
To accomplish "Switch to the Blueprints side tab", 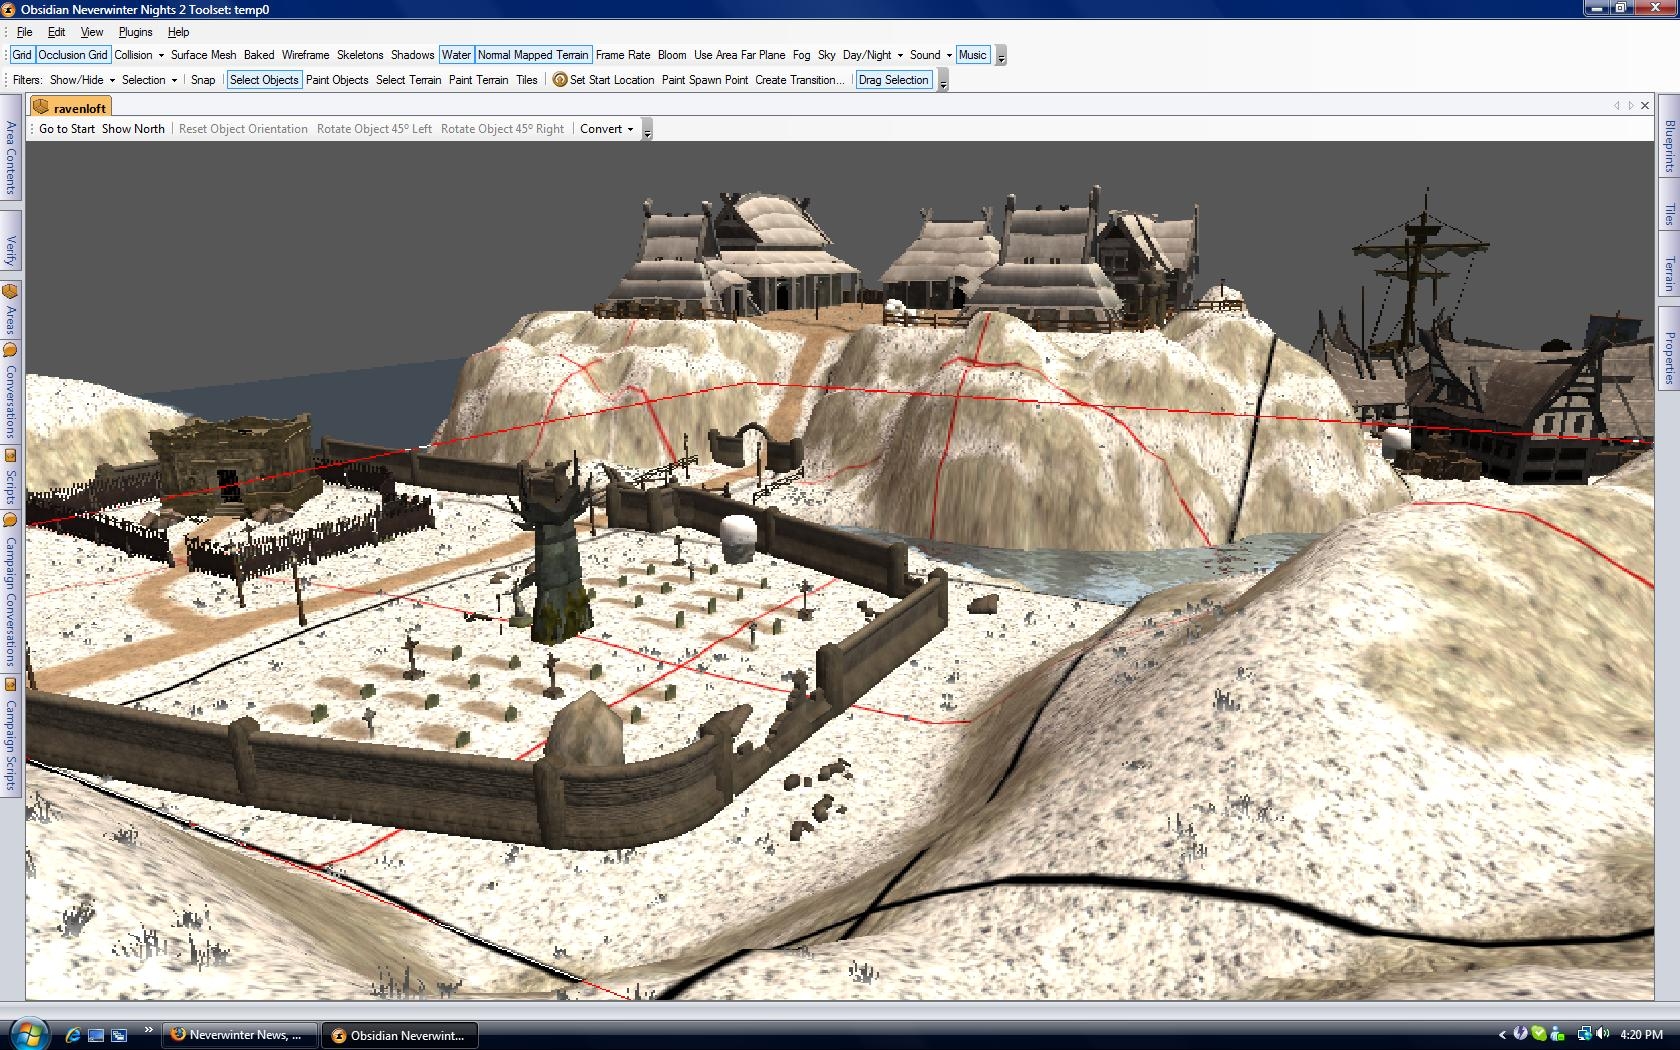I will [x=1669, y=146].
